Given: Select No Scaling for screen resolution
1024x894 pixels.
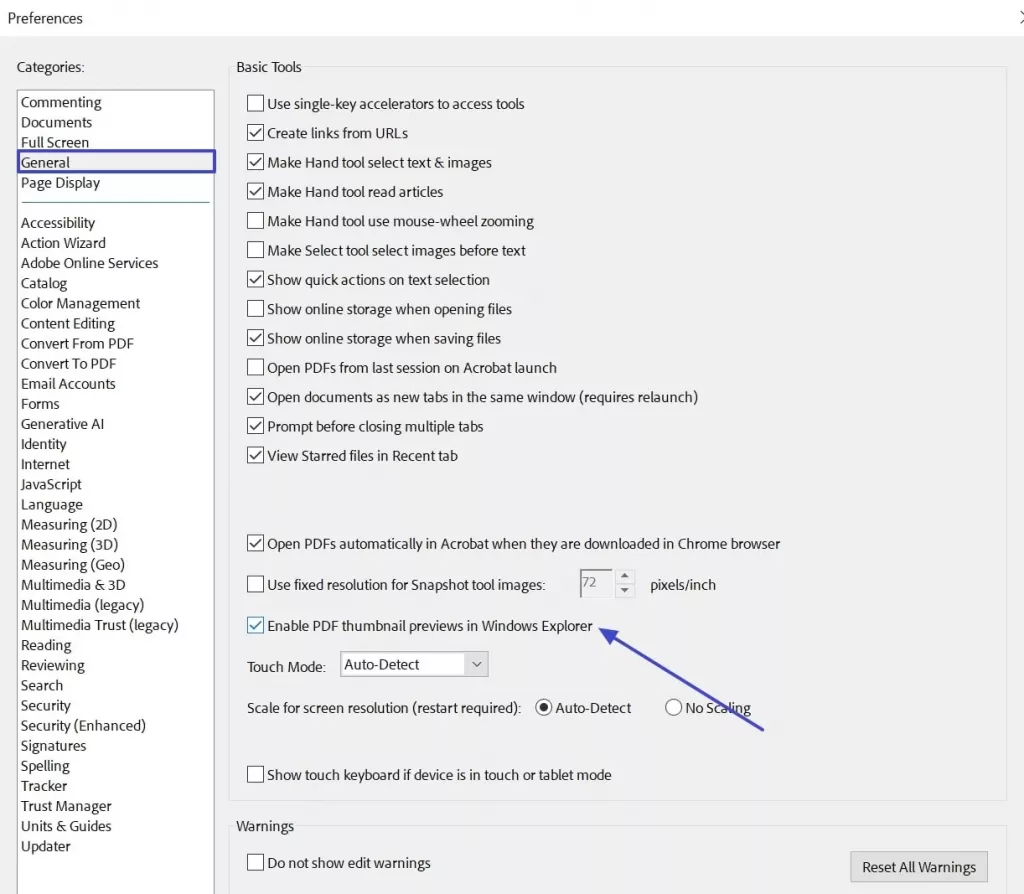Looking at the screenshot, I should 673,707.
